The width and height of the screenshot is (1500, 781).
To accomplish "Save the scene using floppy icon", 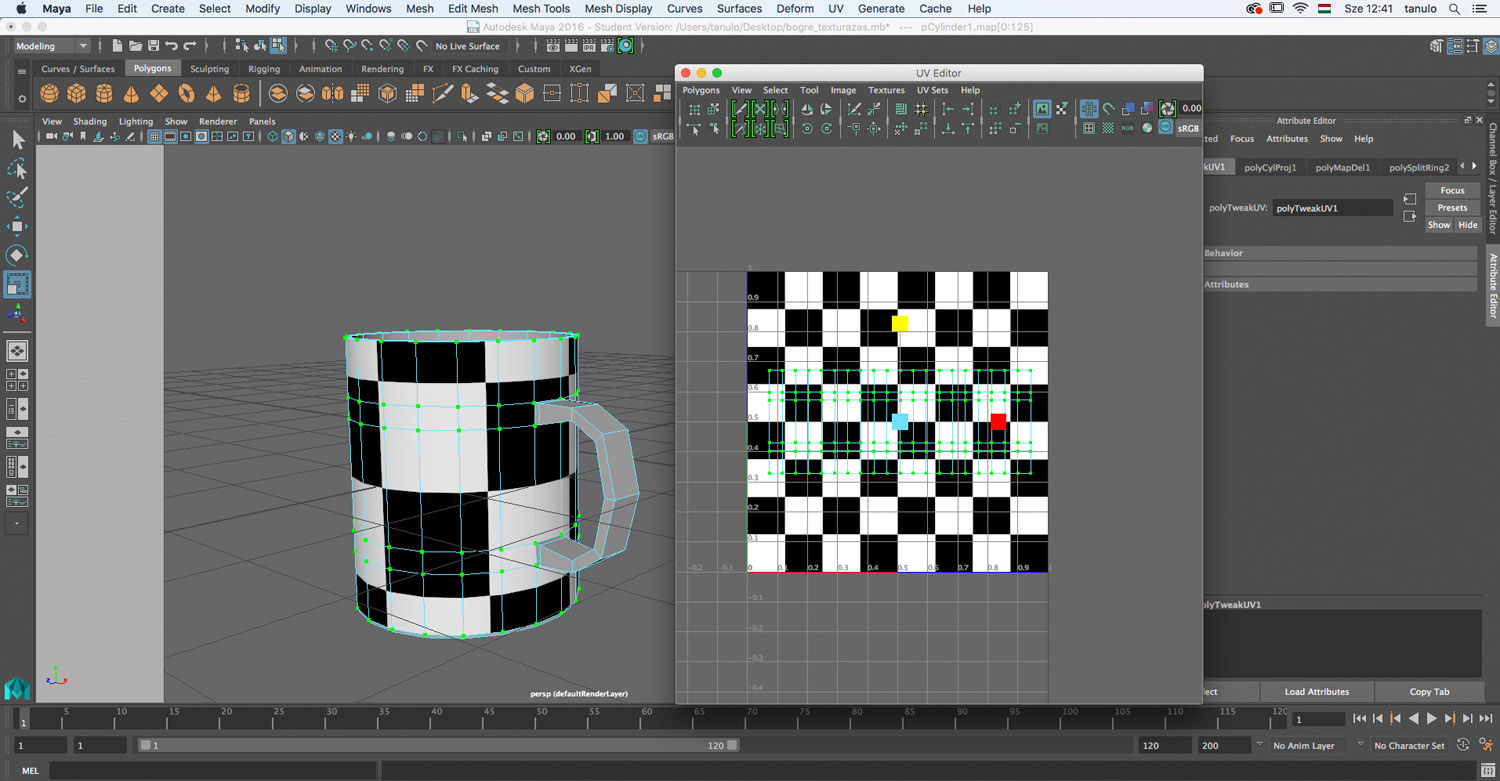I will point(153,46).
